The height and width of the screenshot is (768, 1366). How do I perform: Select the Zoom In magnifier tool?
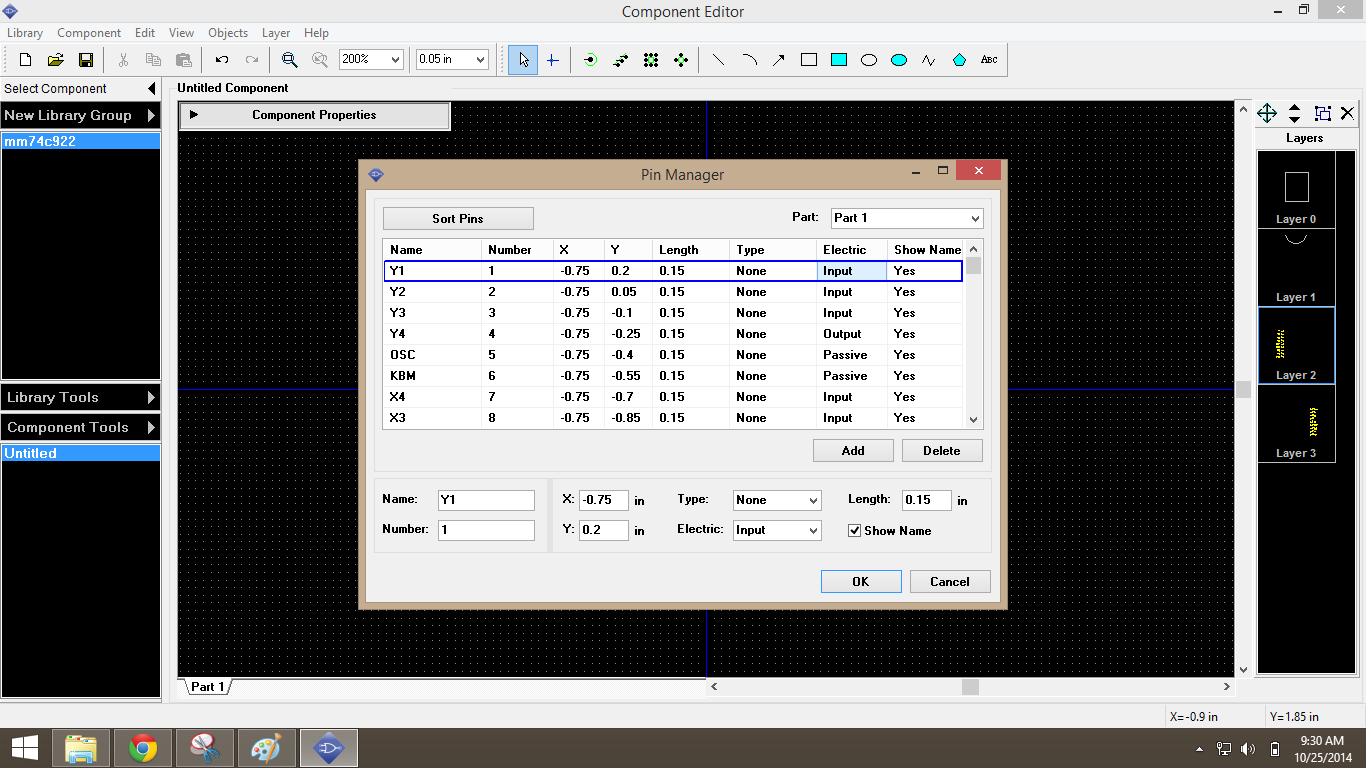pyautogui.click(x=289, y=60)
